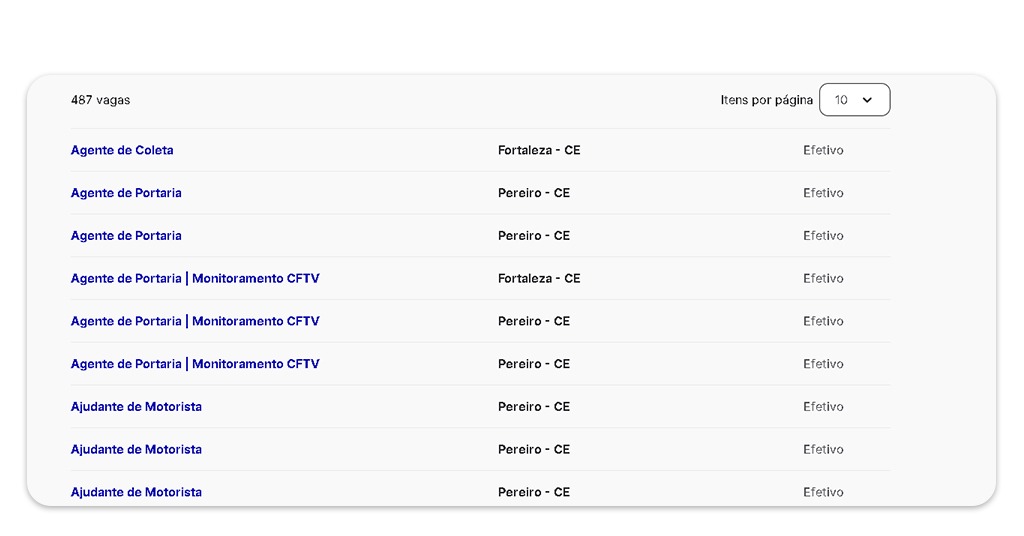The image size is (1024, 536).
Task: Open the Fortaleza Agente de Portaria Monitoramento CFTV link
Action: [x=195, y=279]
